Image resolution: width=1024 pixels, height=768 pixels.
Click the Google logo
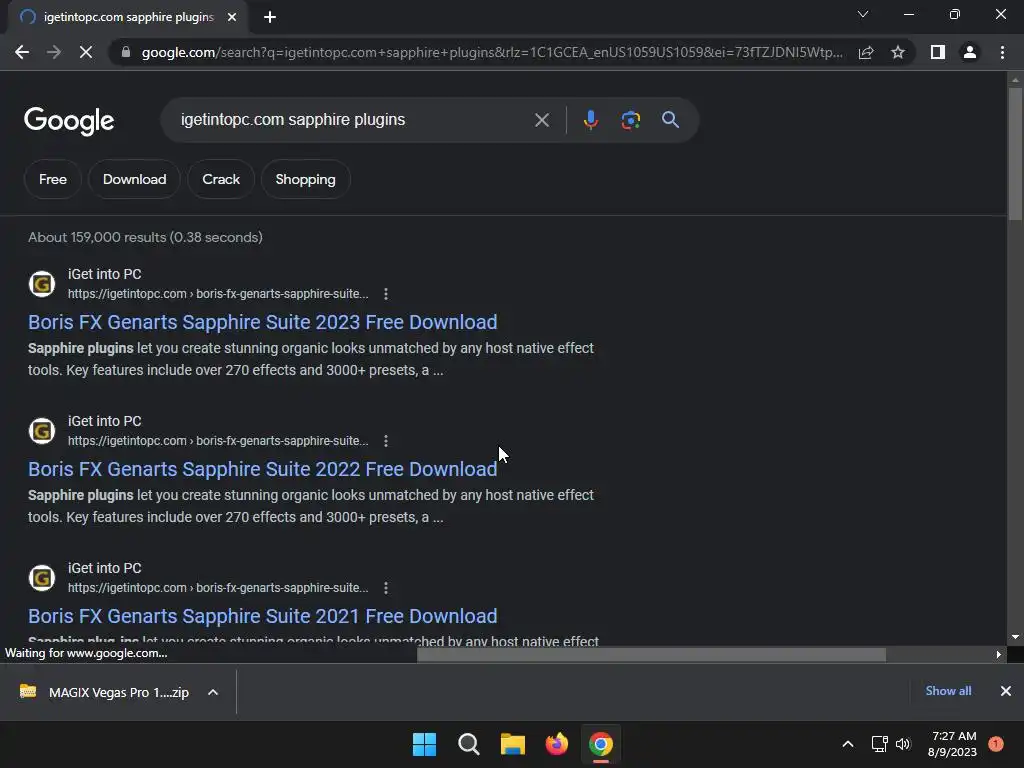click(69, 121)
